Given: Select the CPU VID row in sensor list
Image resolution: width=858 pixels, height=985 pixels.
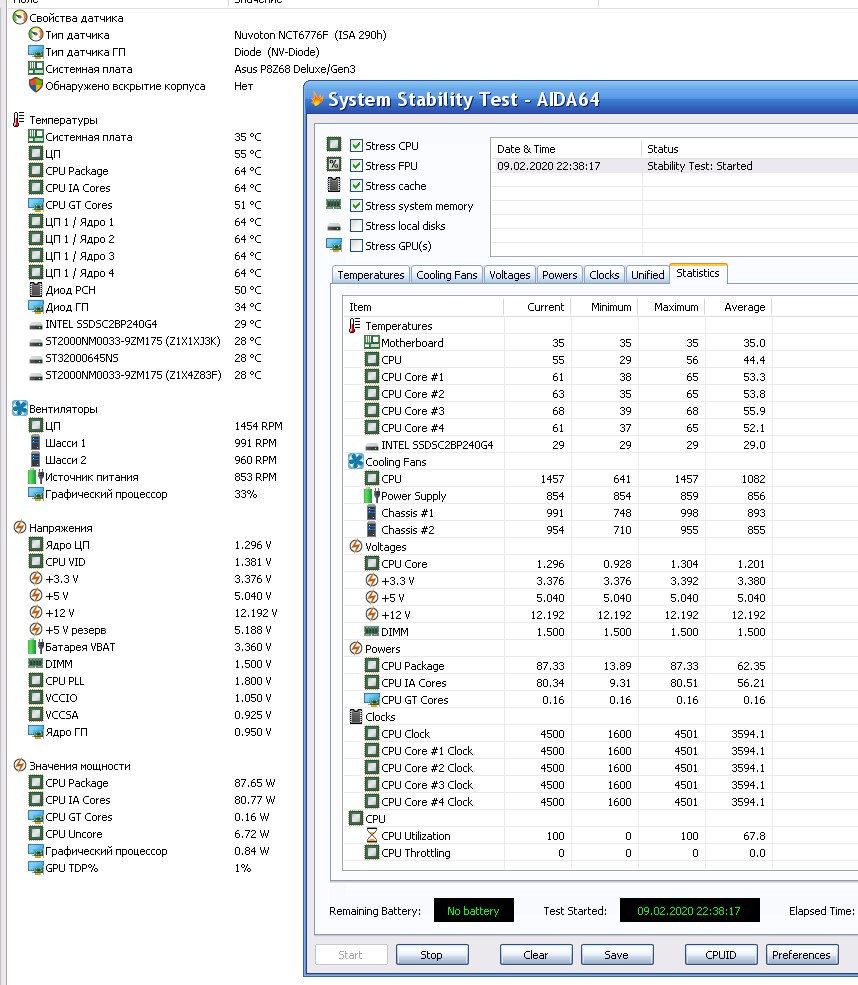Looking at the screenshot, I should coord(149,562).
